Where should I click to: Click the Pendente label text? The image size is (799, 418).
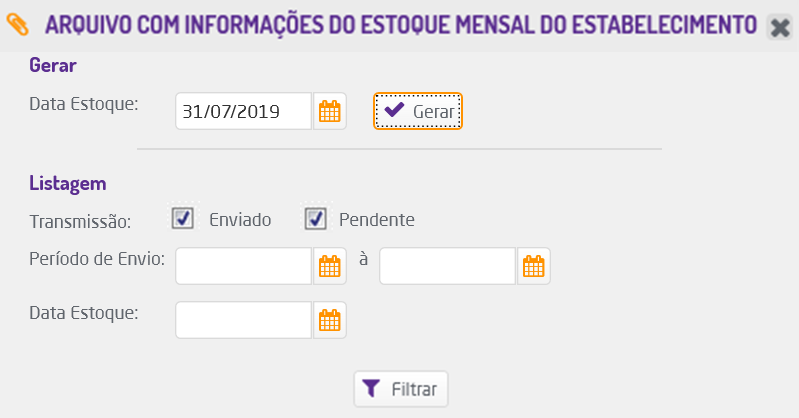click(377, 219)
